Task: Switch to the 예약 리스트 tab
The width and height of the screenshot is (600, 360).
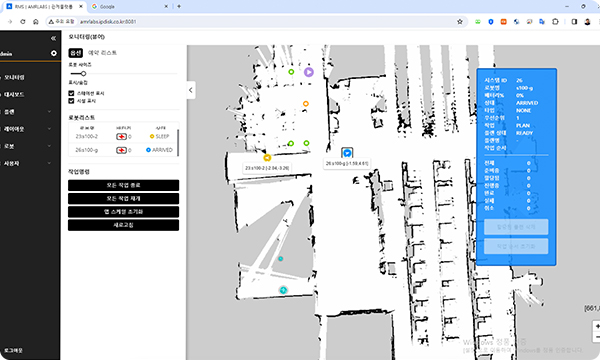Action: tap(102, 53)
